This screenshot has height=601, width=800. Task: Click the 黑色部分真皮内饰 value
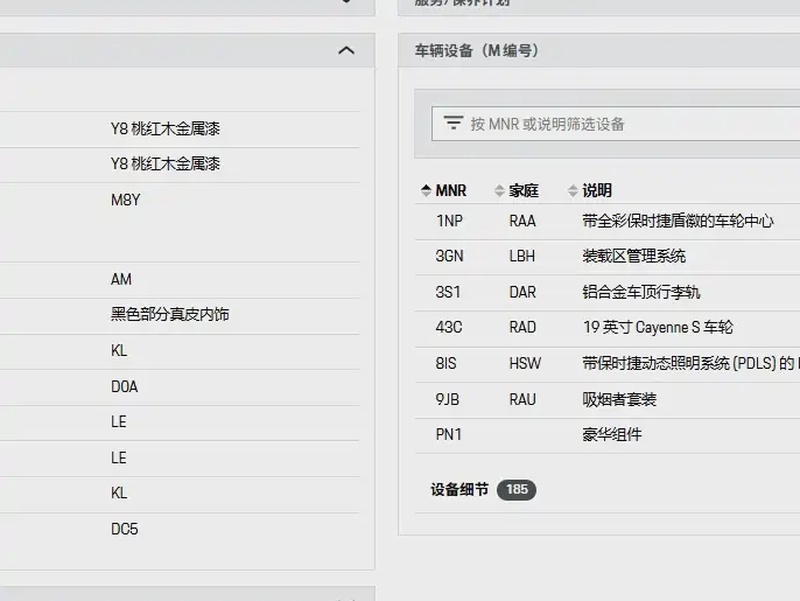pyautogui.click(x=170, y=314)
